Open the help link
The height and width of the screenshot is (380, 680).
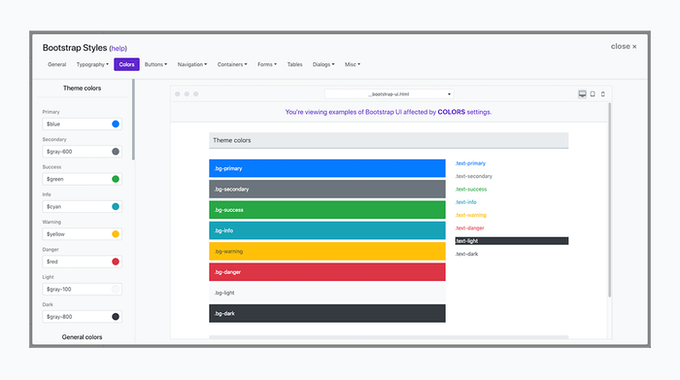(118, 48)
